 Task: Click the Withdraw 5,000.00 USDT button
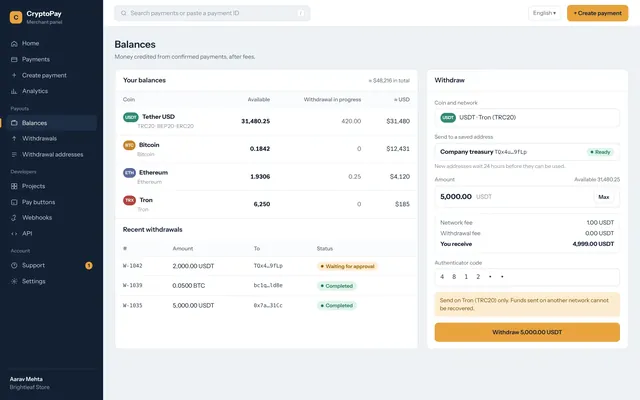click(x=527, y=332)
